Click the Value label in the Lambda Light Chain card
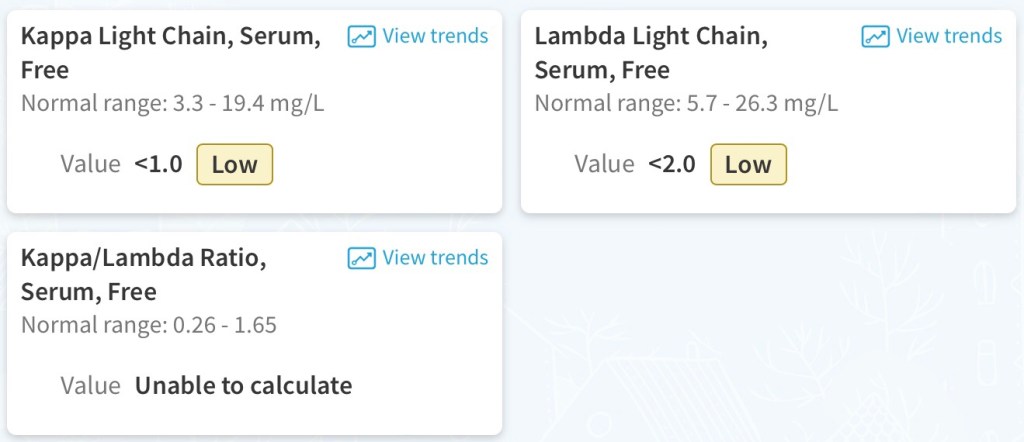The height and width of the screenshot is (442, 1024). coord(604,164)
